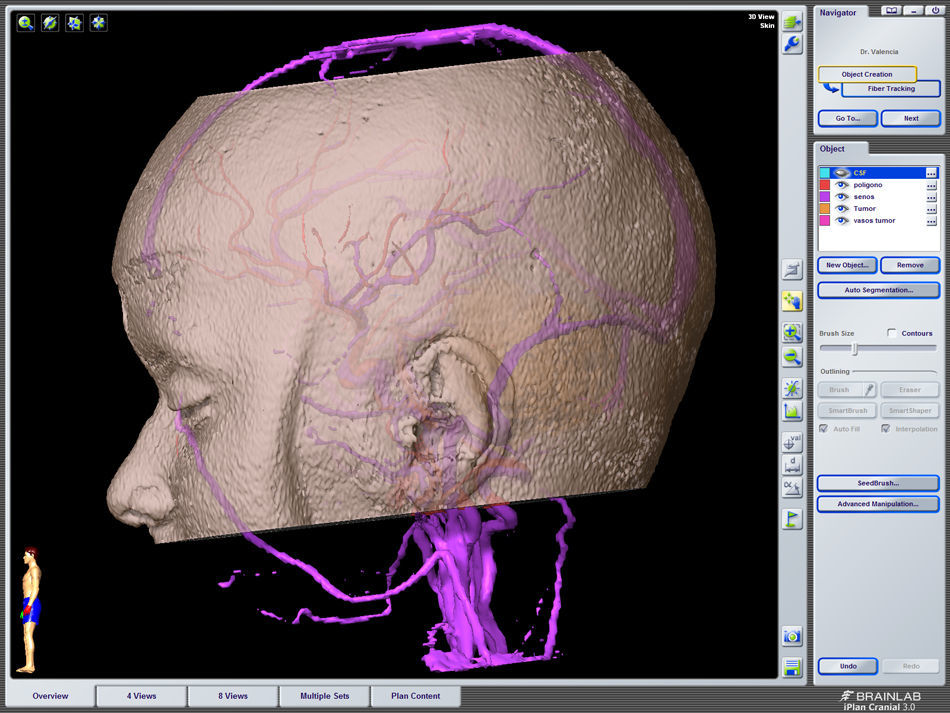
Task: Click the screenshot camera icon
Action: pyautogui.click(x=792, y=636)
